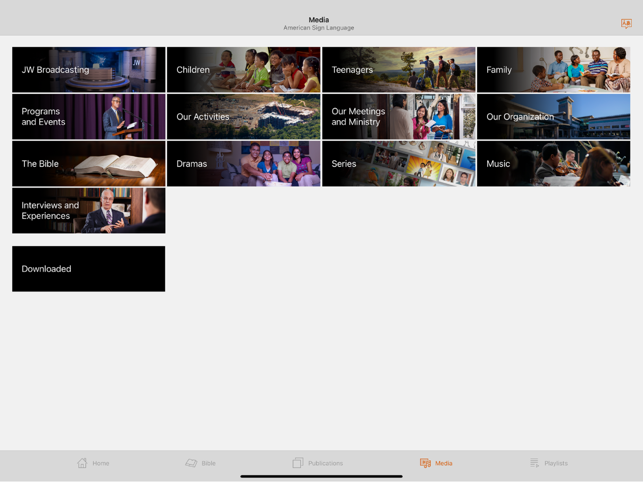Switch to the Playlists tab

pos(549,463)
